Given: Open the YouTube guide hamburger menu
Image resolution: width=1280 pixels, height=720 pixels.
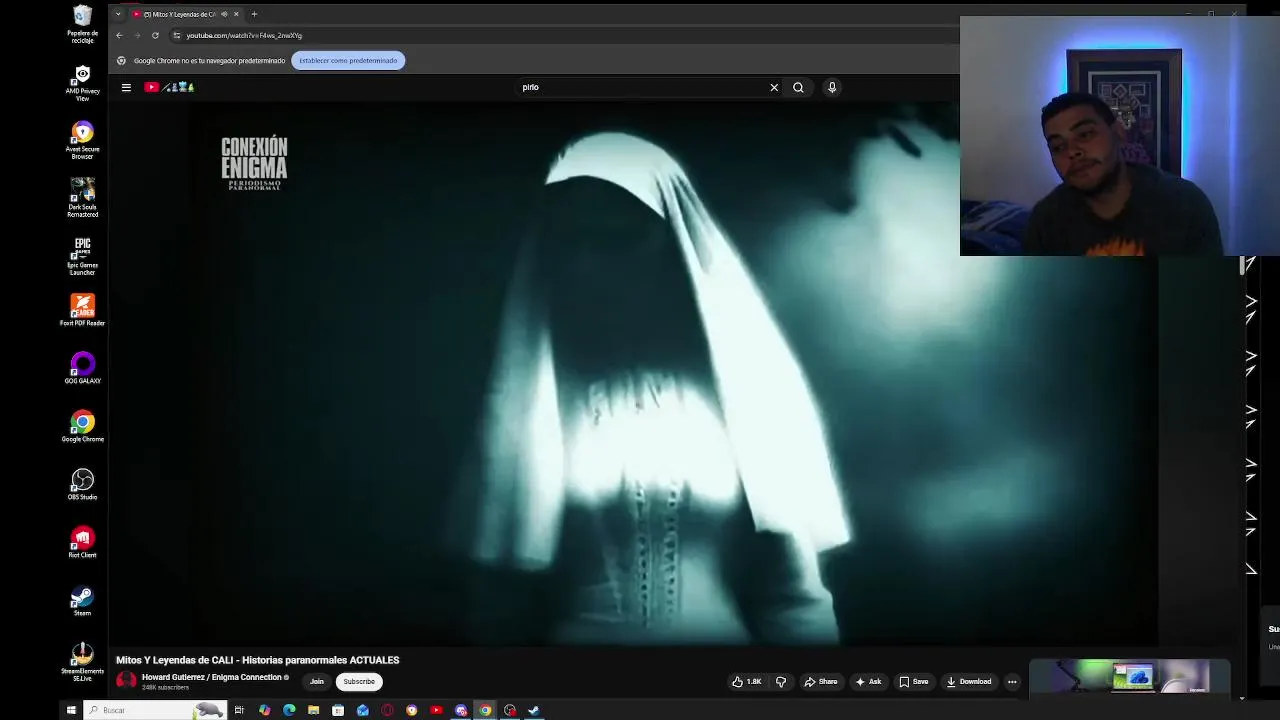Looking at the screenshot, I should 126,87.
